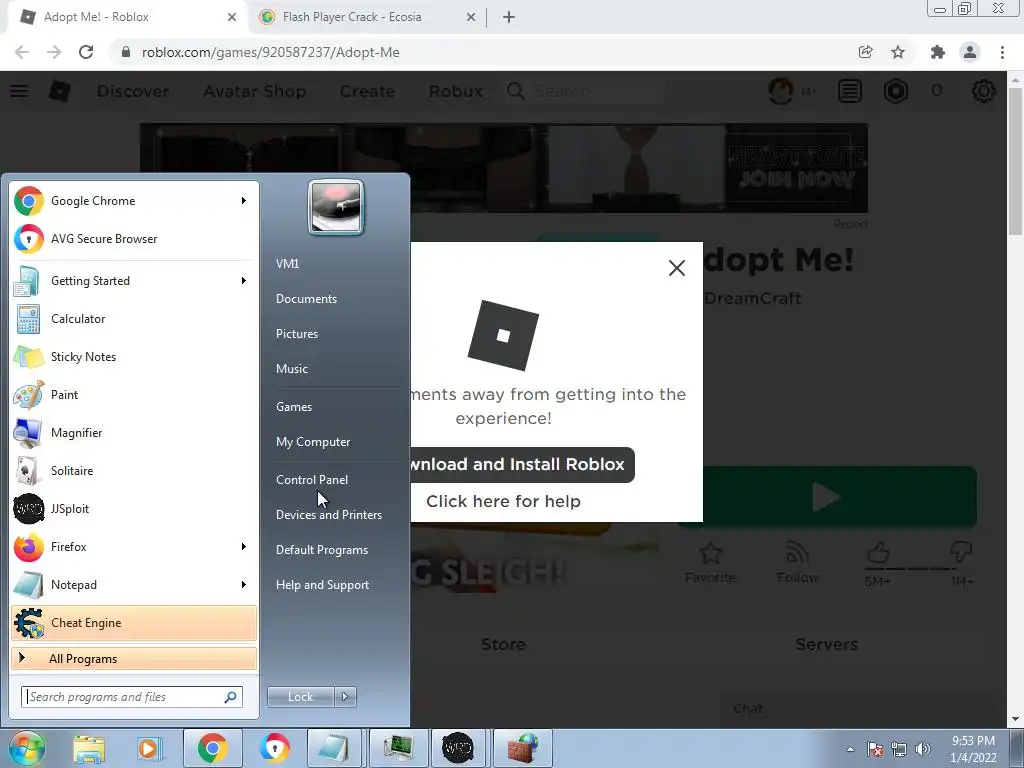
Task: Click the volume speaker tray icon
Action: pos(923,749)
